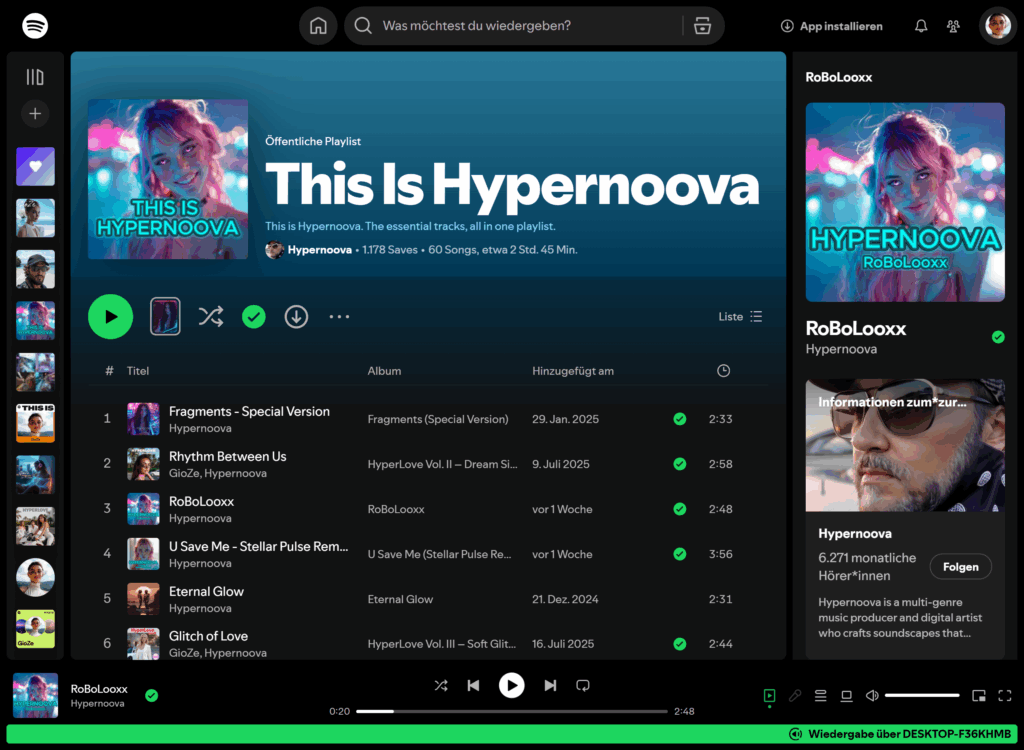Toggle saved checkmark for Glitch of Love

point(680,644)
